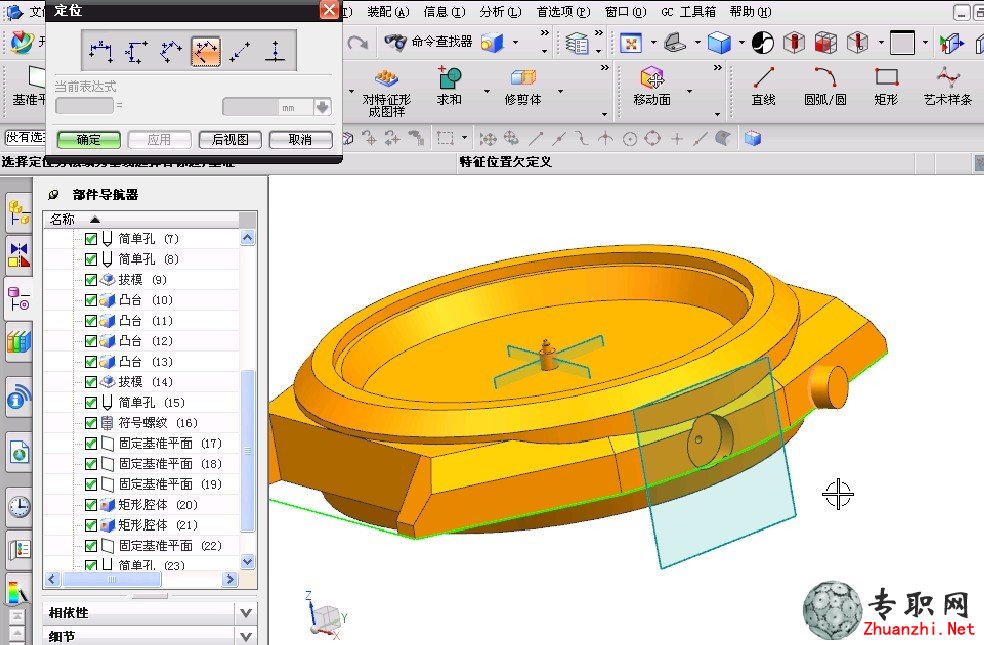The image size is (984, 645).
Task: Open the dropdown arrow beside 移动面
Action: (689, 92)
